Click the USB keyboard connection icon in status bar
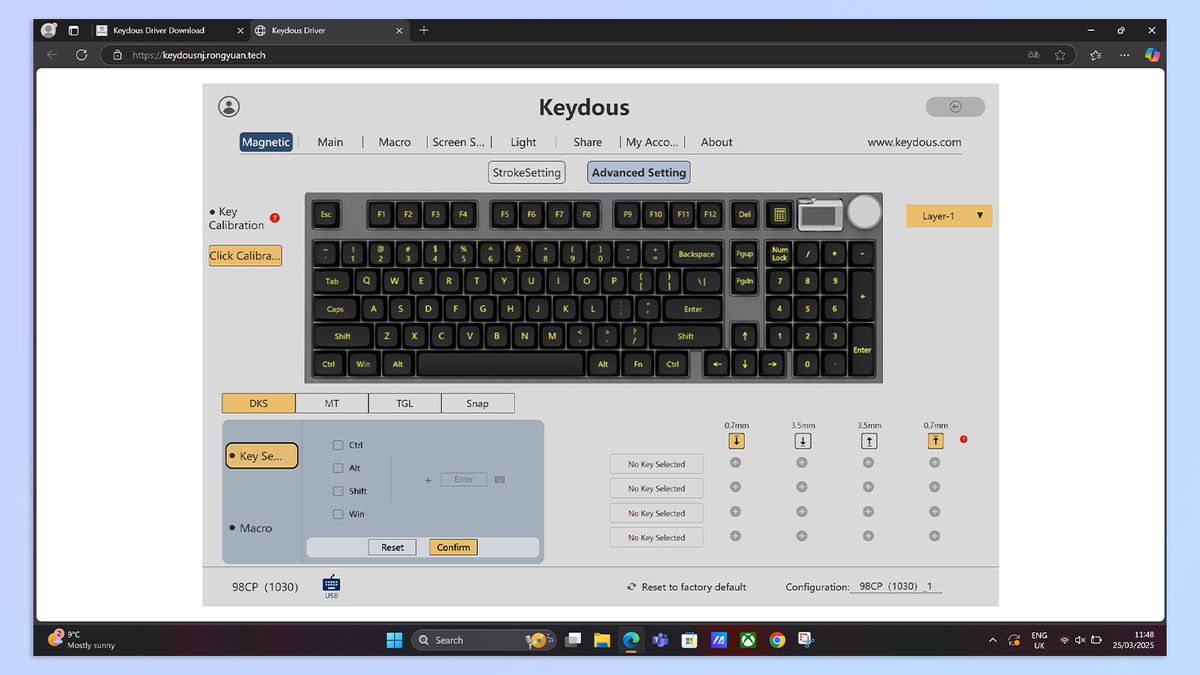The image size is (1200, 675). click(x=330, y=583)
